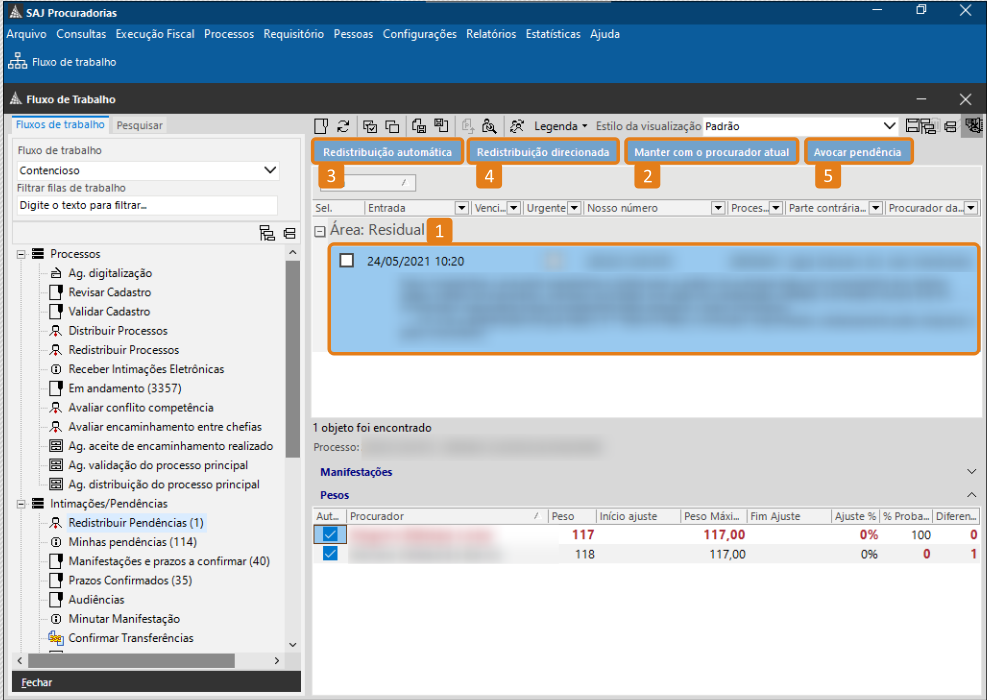This screenshot has height=700, width=987.
Task: Switch to the Pesquisar tab
Action: pos(139,125)
